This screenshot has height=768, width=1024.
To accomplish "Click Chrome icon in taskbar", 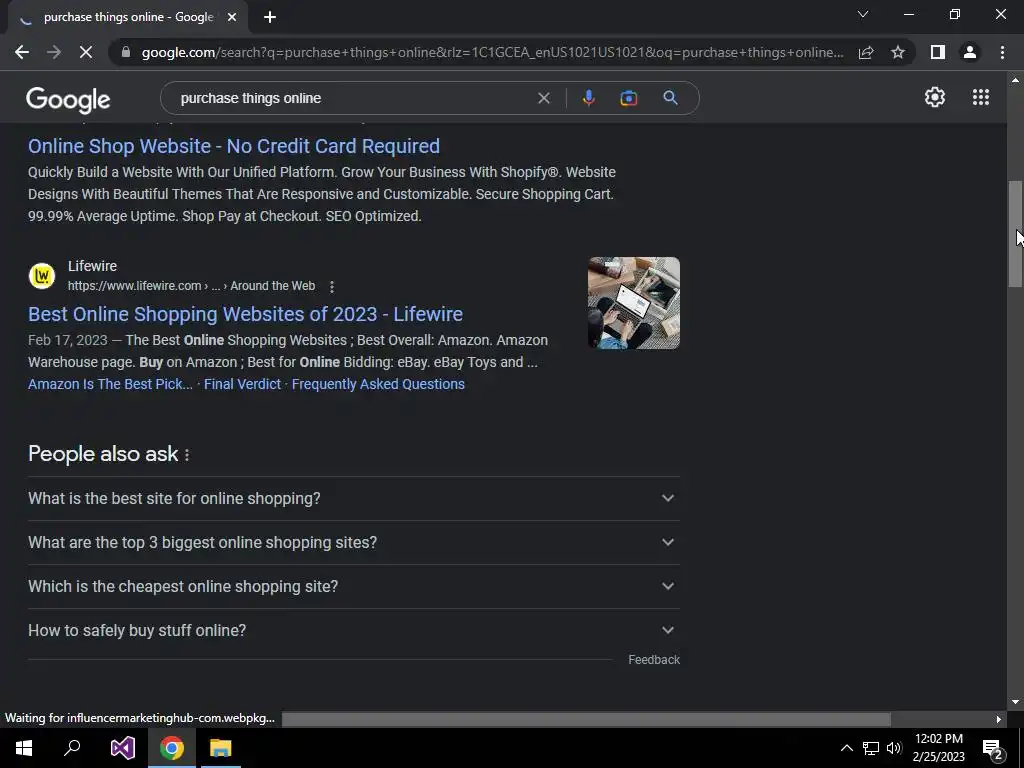I will point(172,748).
